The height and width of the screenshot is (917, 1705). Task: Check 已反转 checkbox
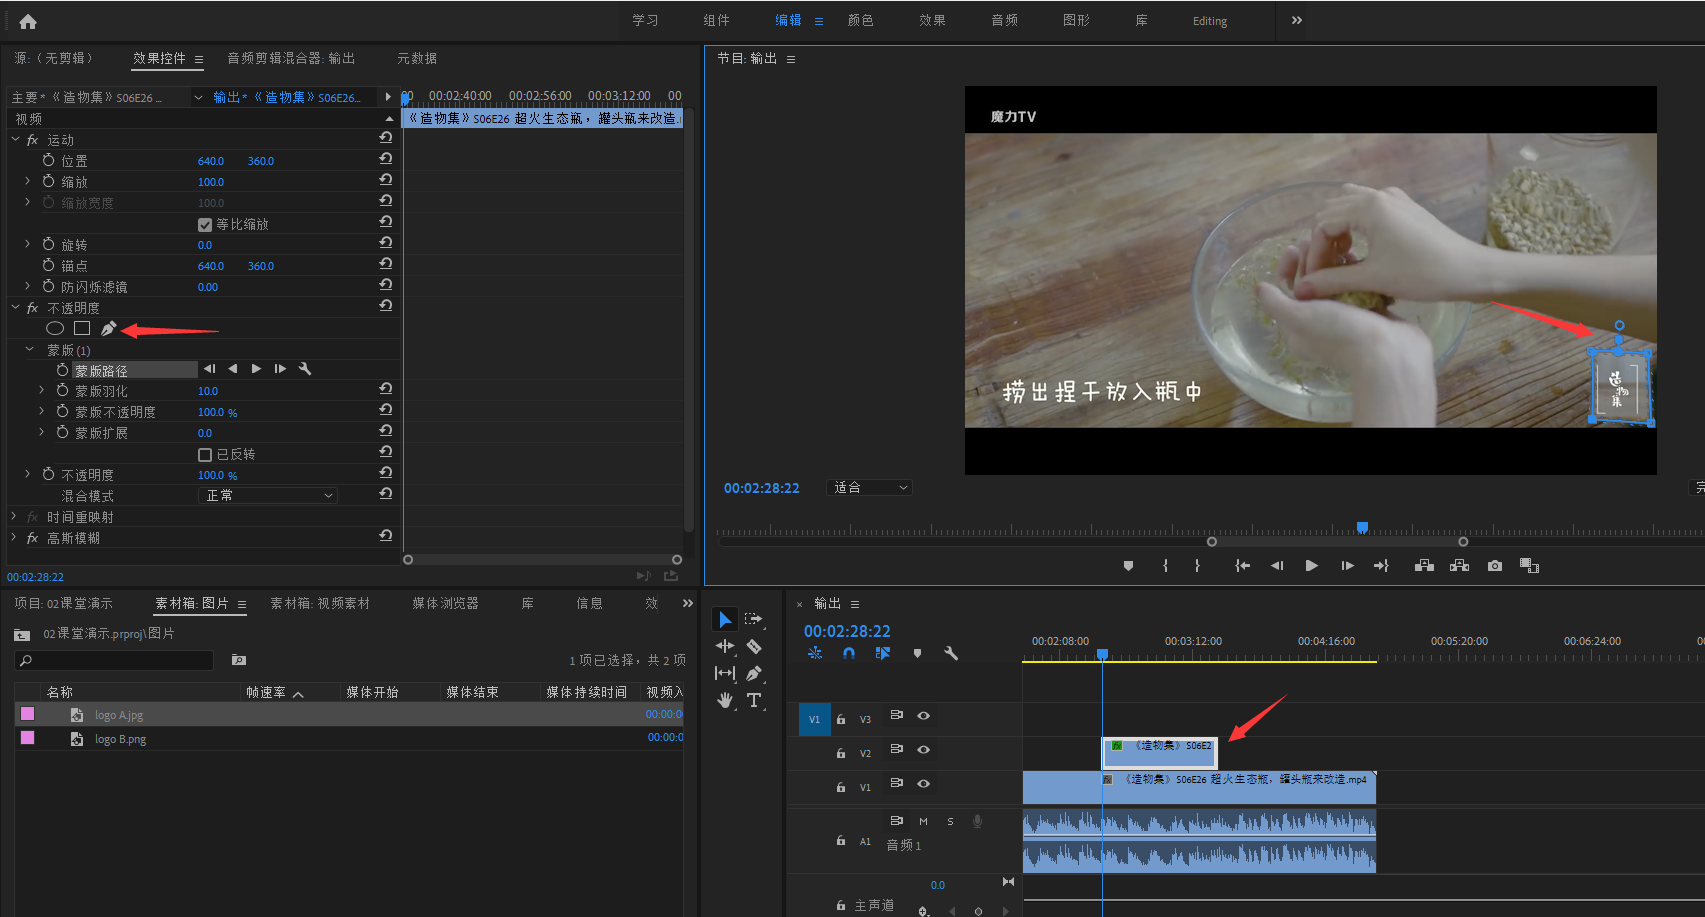205,455
